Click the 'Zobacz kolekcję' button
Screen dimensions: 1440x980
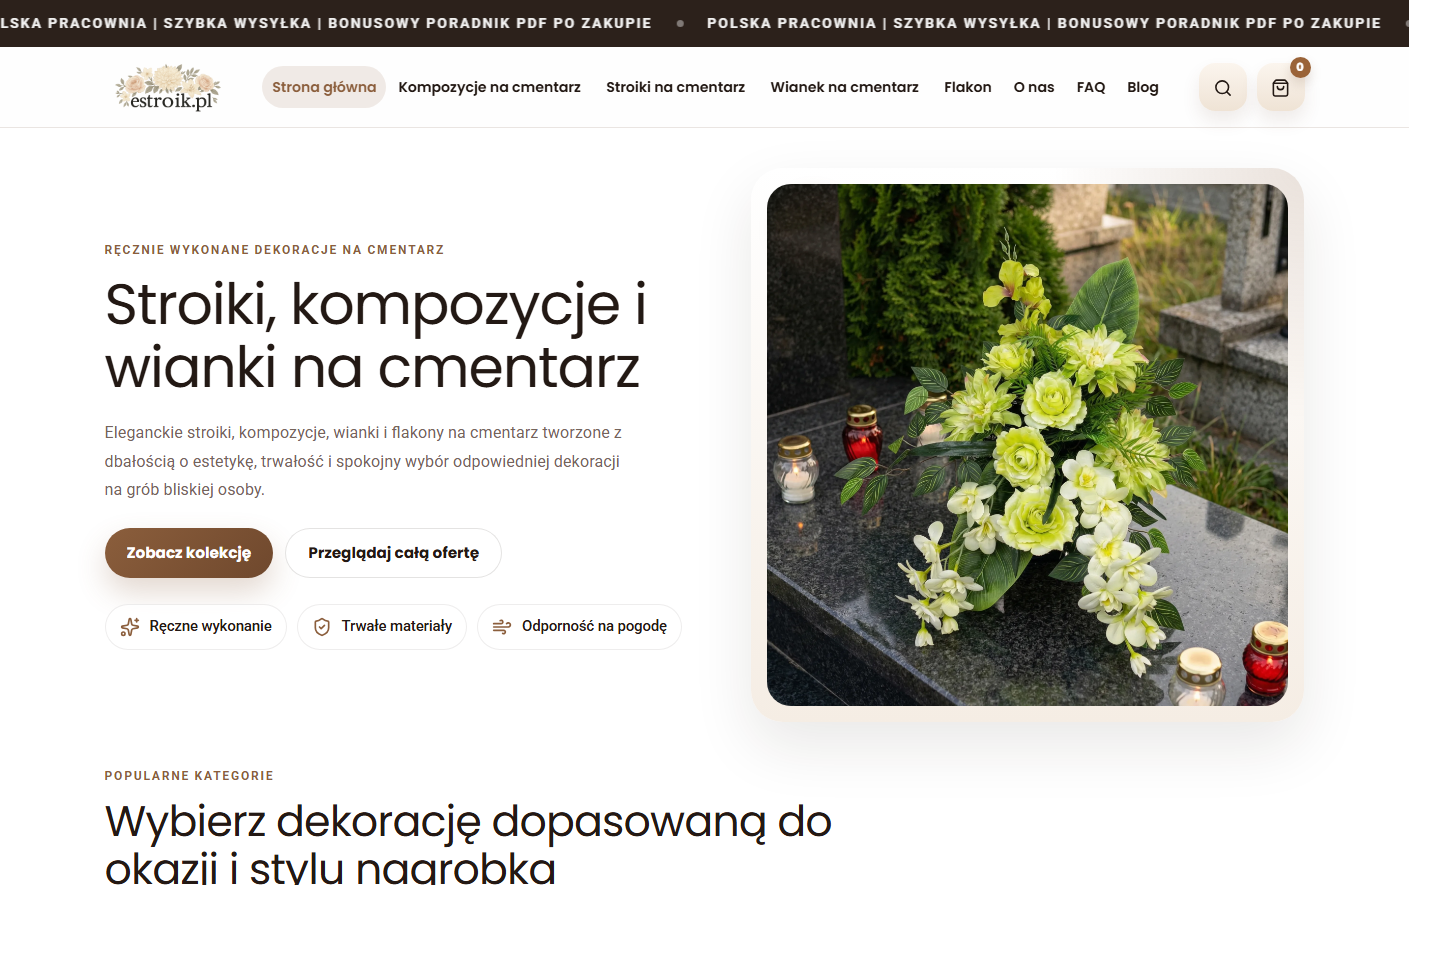click(x=188, y=552)
